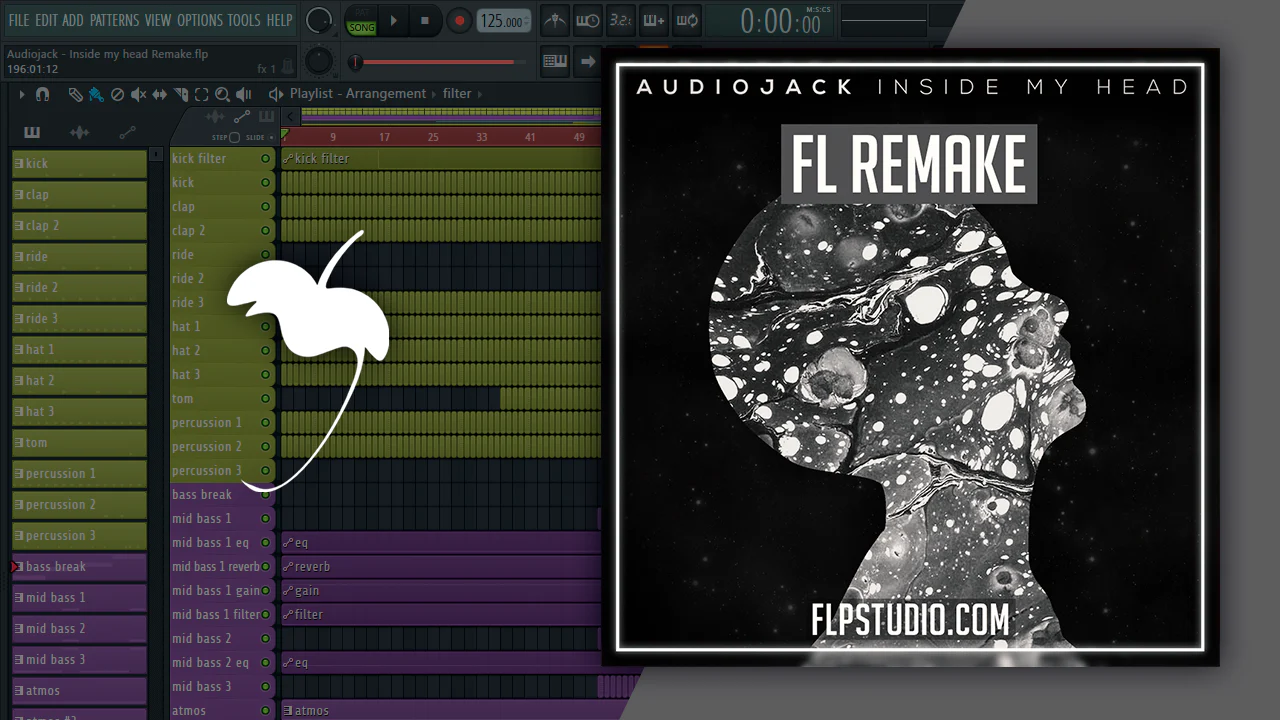Toggle the magnet snap icon
The image size is (1280, 720).
click(42, 94)
